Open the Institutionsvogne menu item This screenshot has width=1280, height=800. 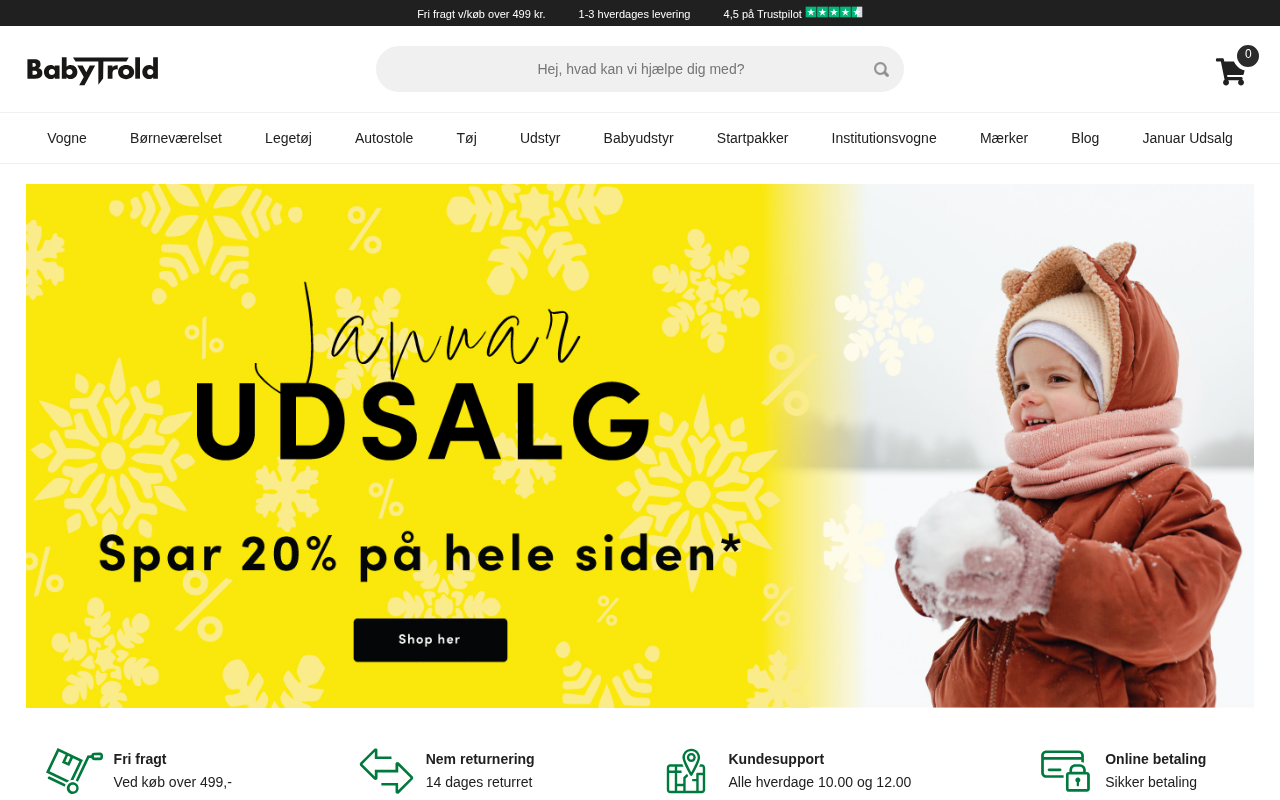tap(884, 138)
